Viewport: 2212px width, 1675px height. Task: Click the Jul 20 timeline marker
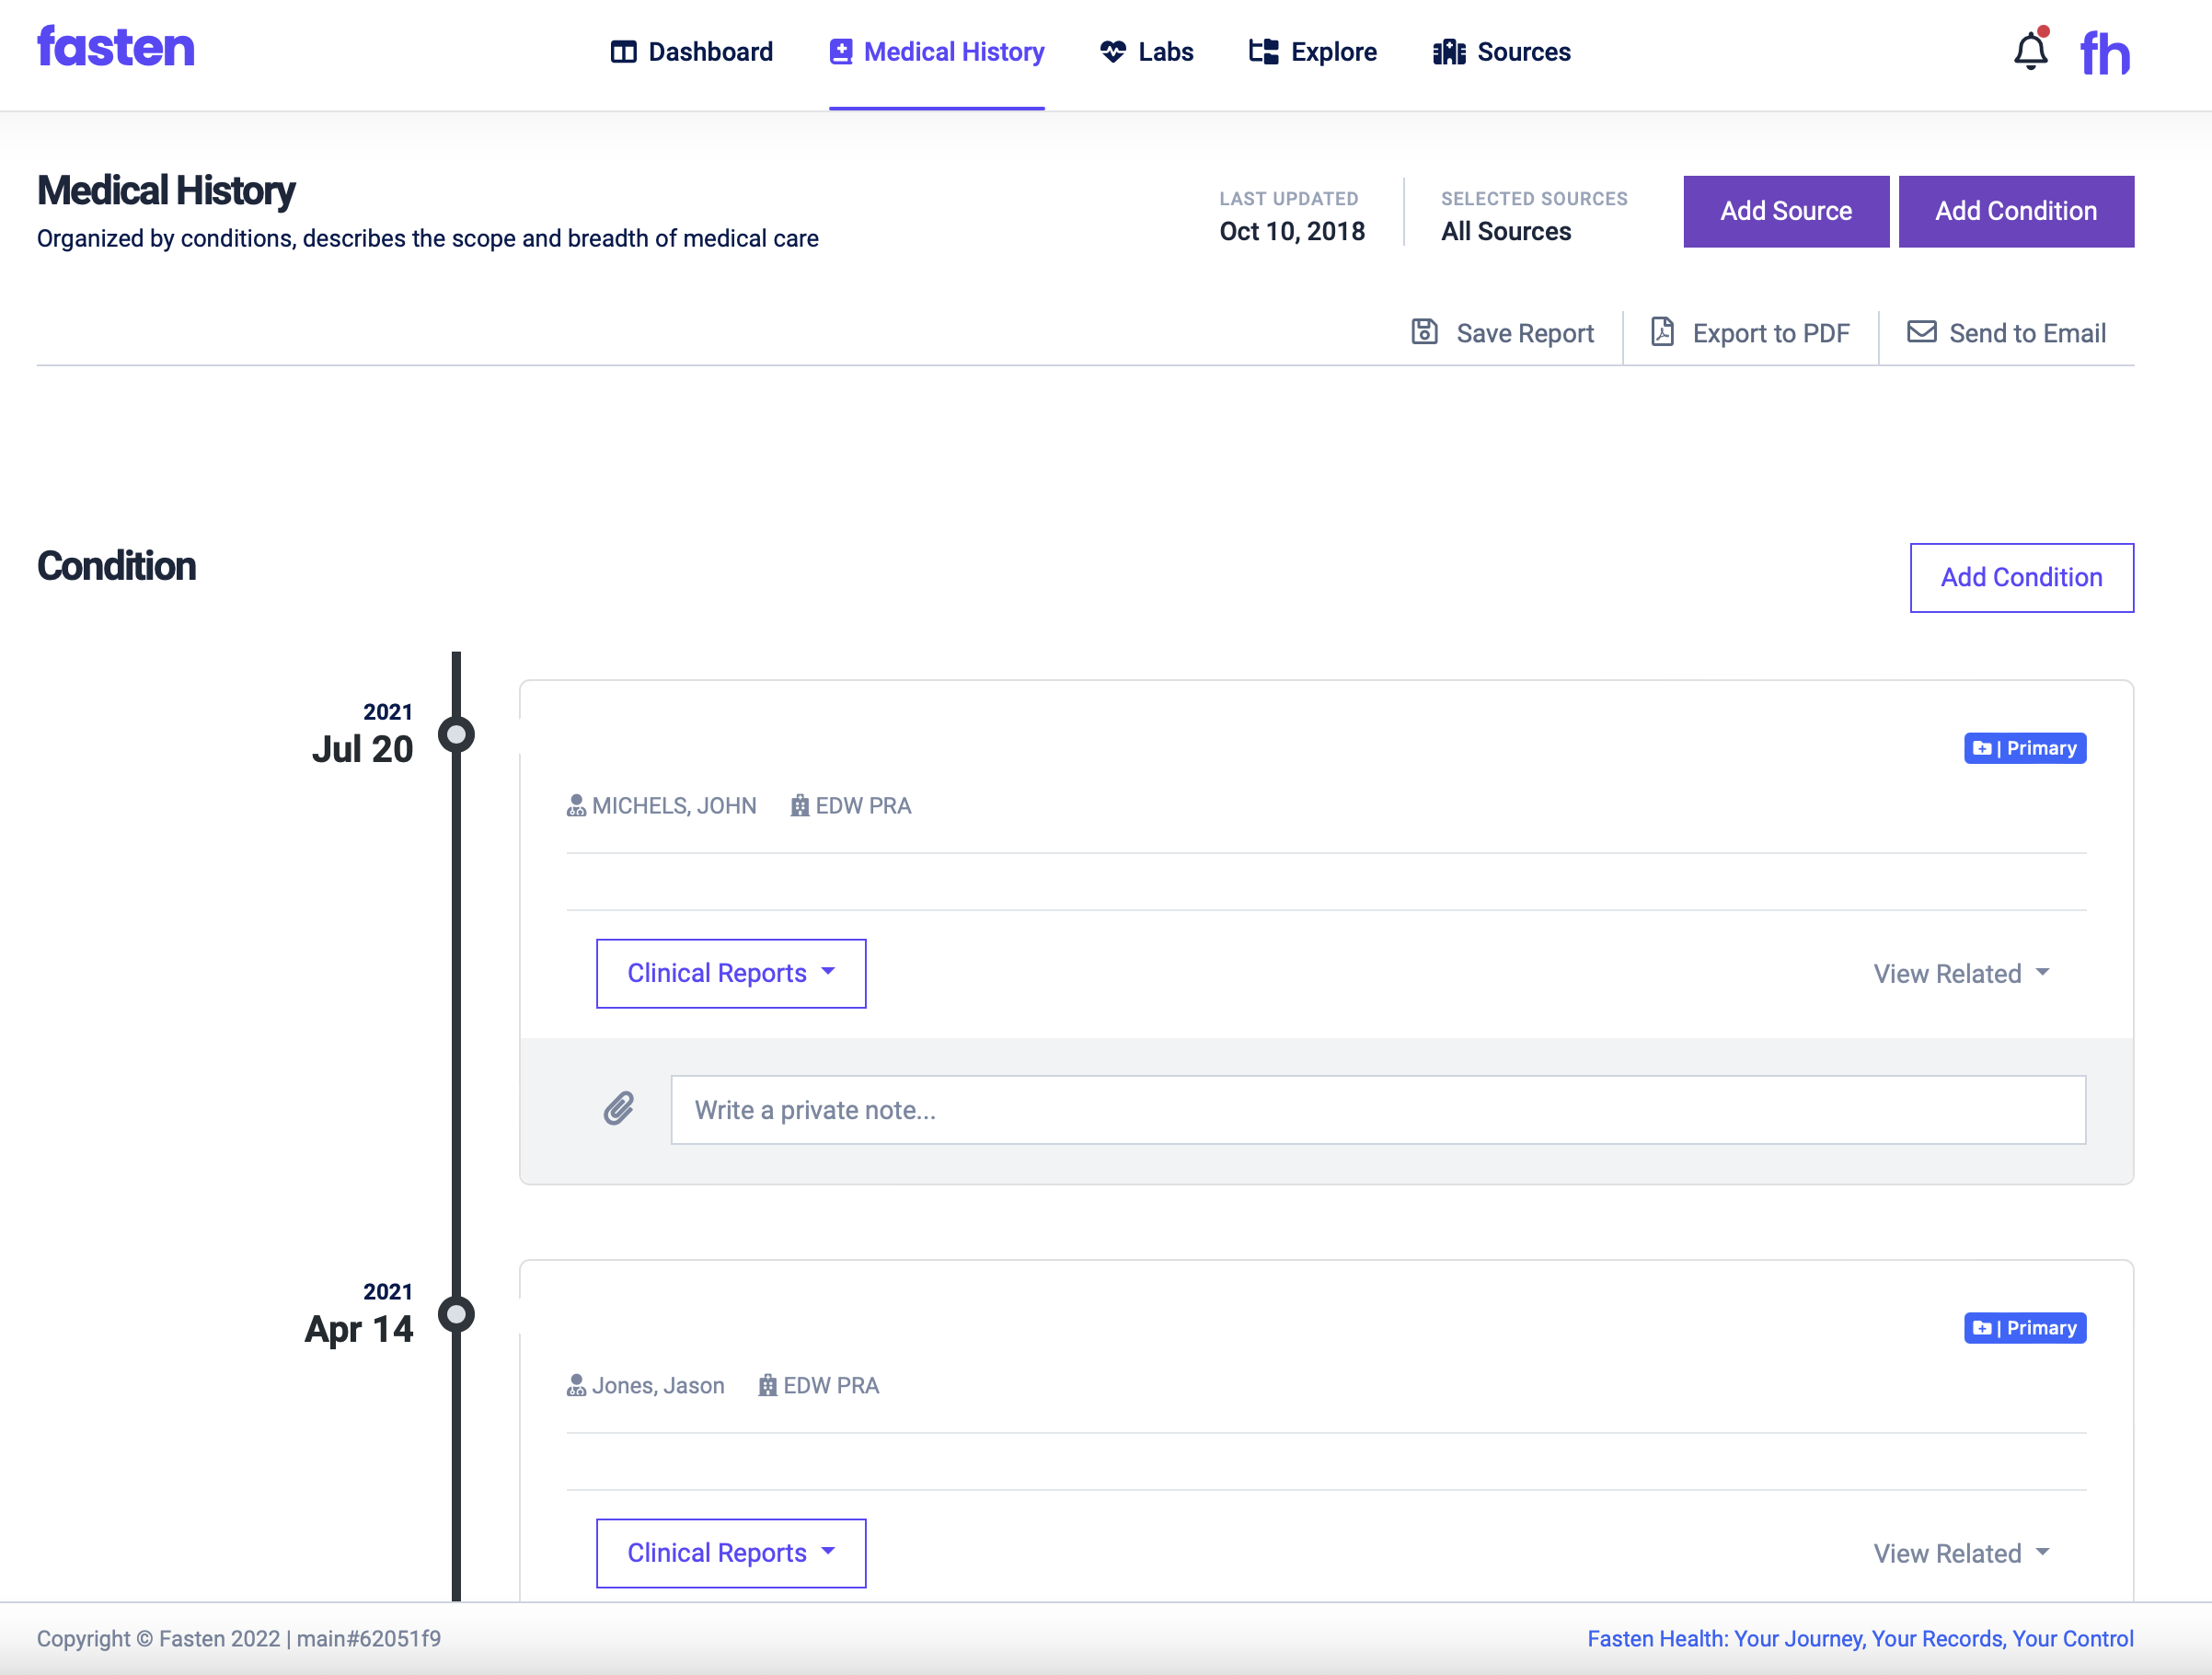456,735
